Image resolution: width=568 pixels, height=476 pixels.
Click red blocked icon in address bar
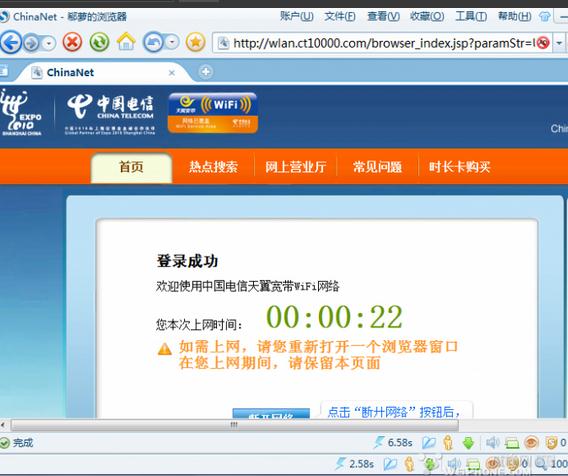click(543, 43)
